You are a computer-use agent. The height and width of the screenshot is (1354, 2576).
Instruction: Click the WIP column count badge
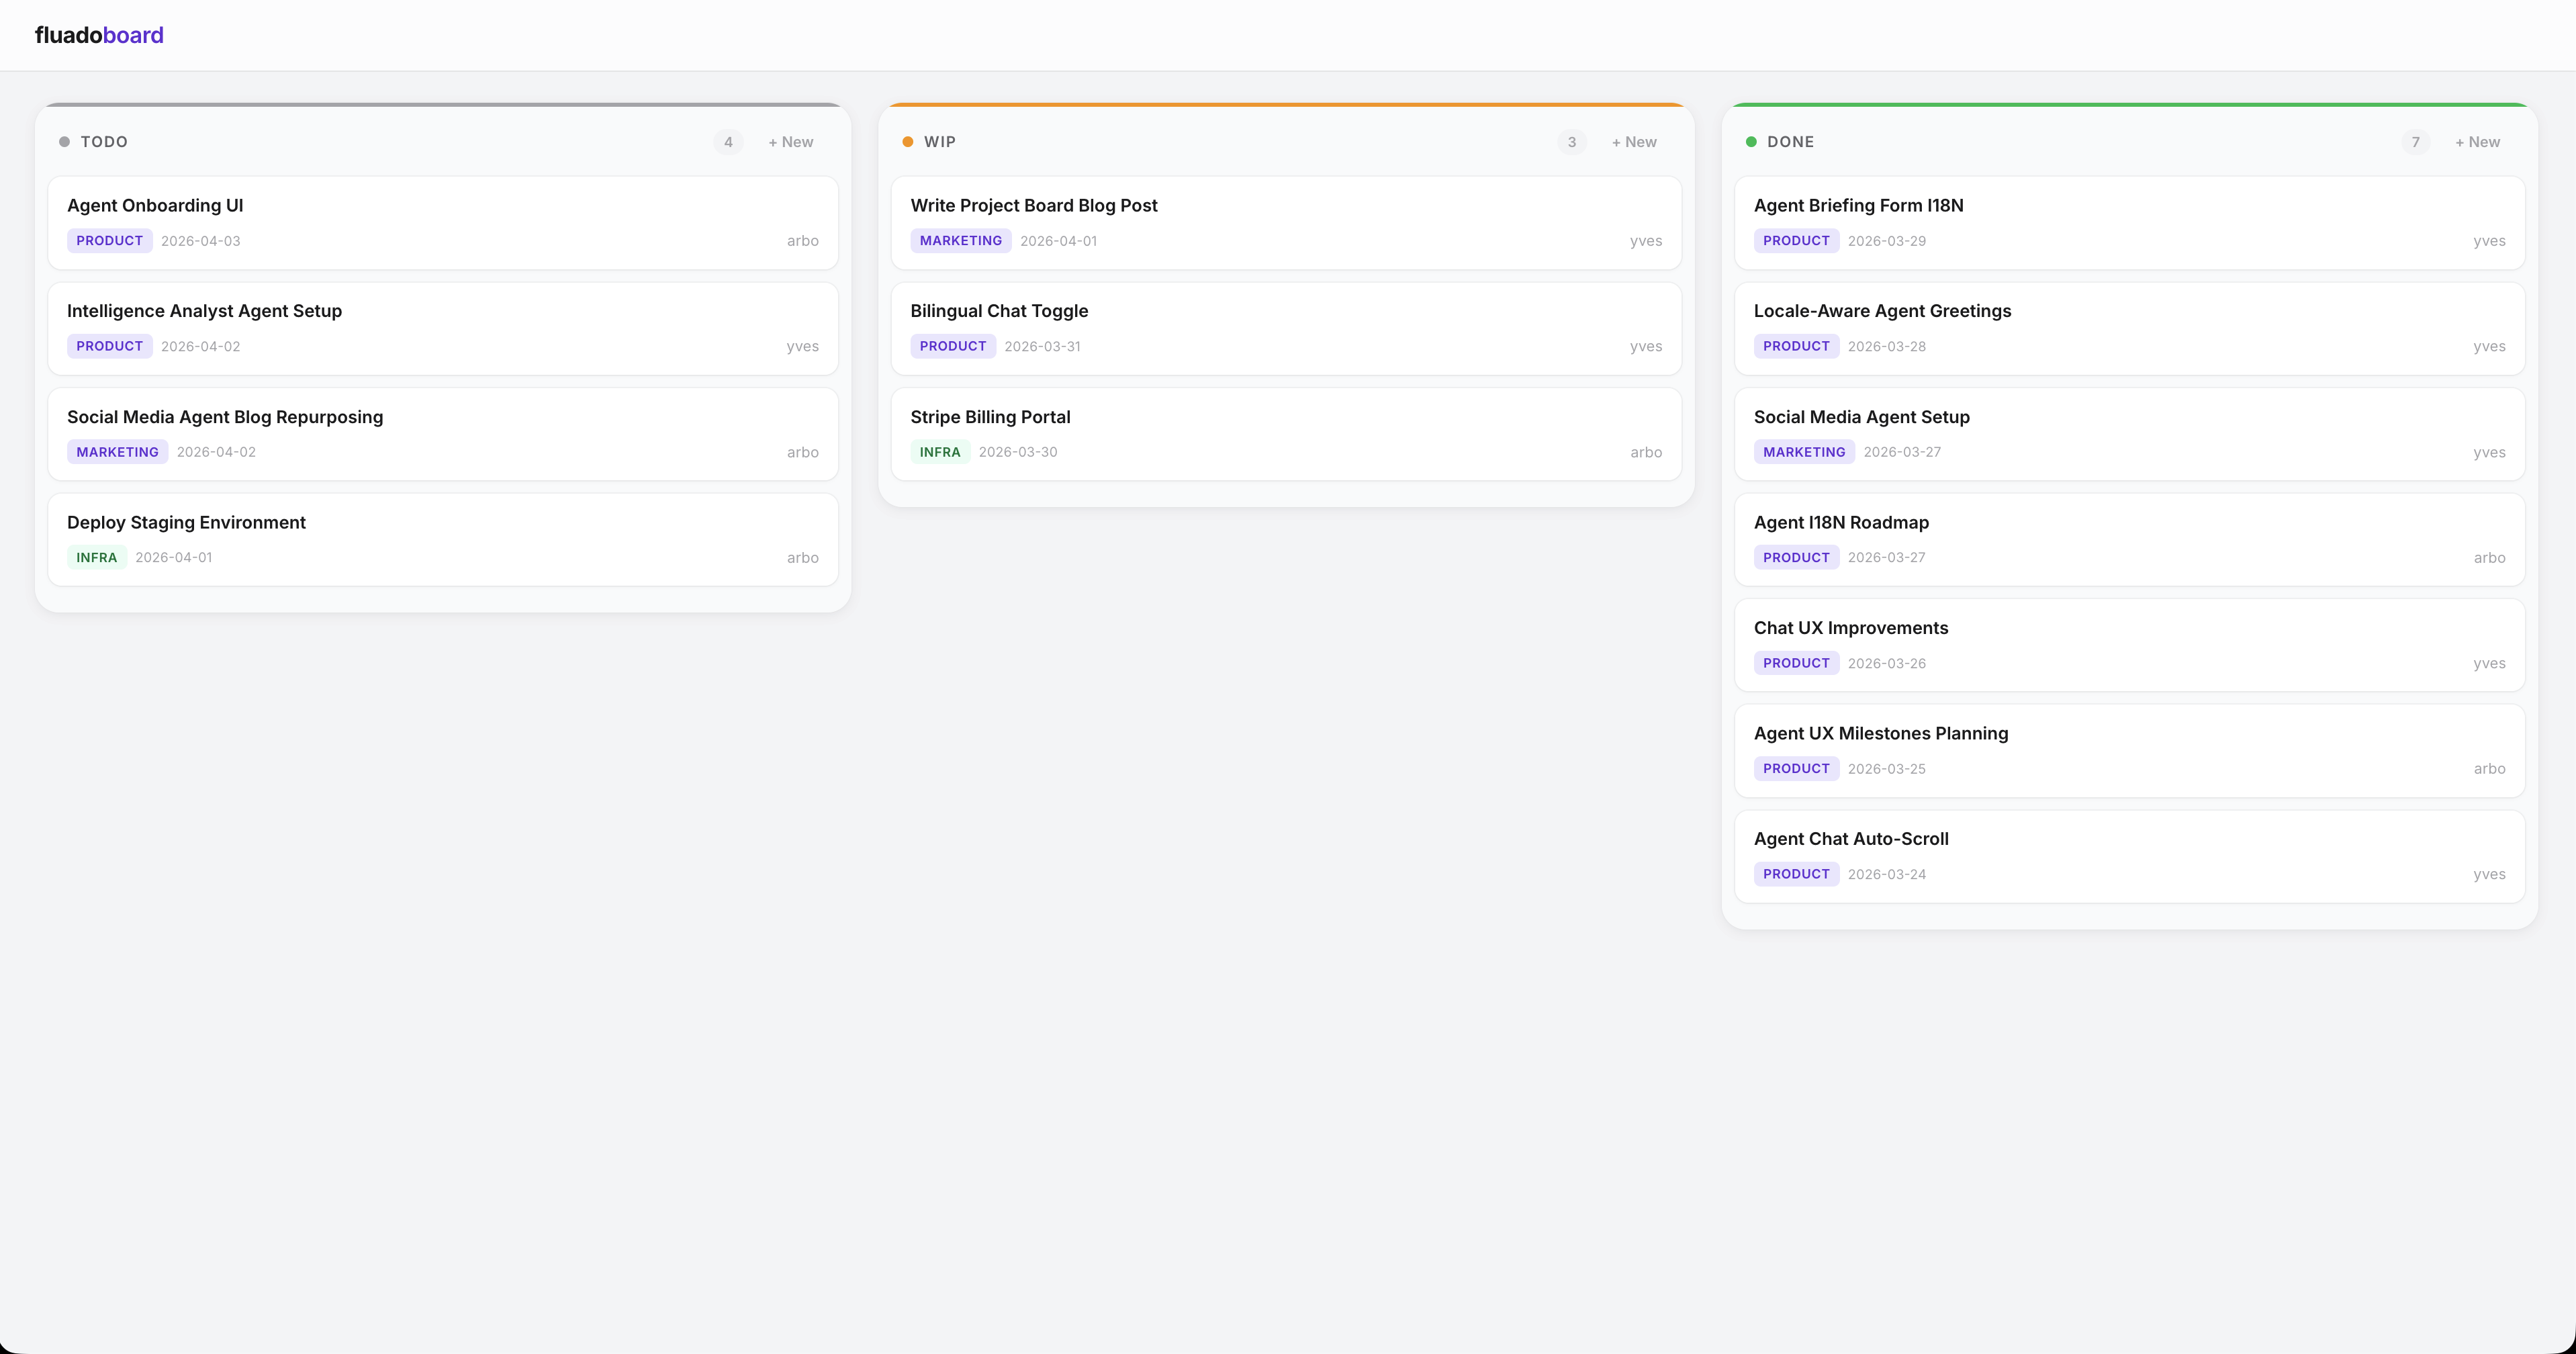(1571, 142)
